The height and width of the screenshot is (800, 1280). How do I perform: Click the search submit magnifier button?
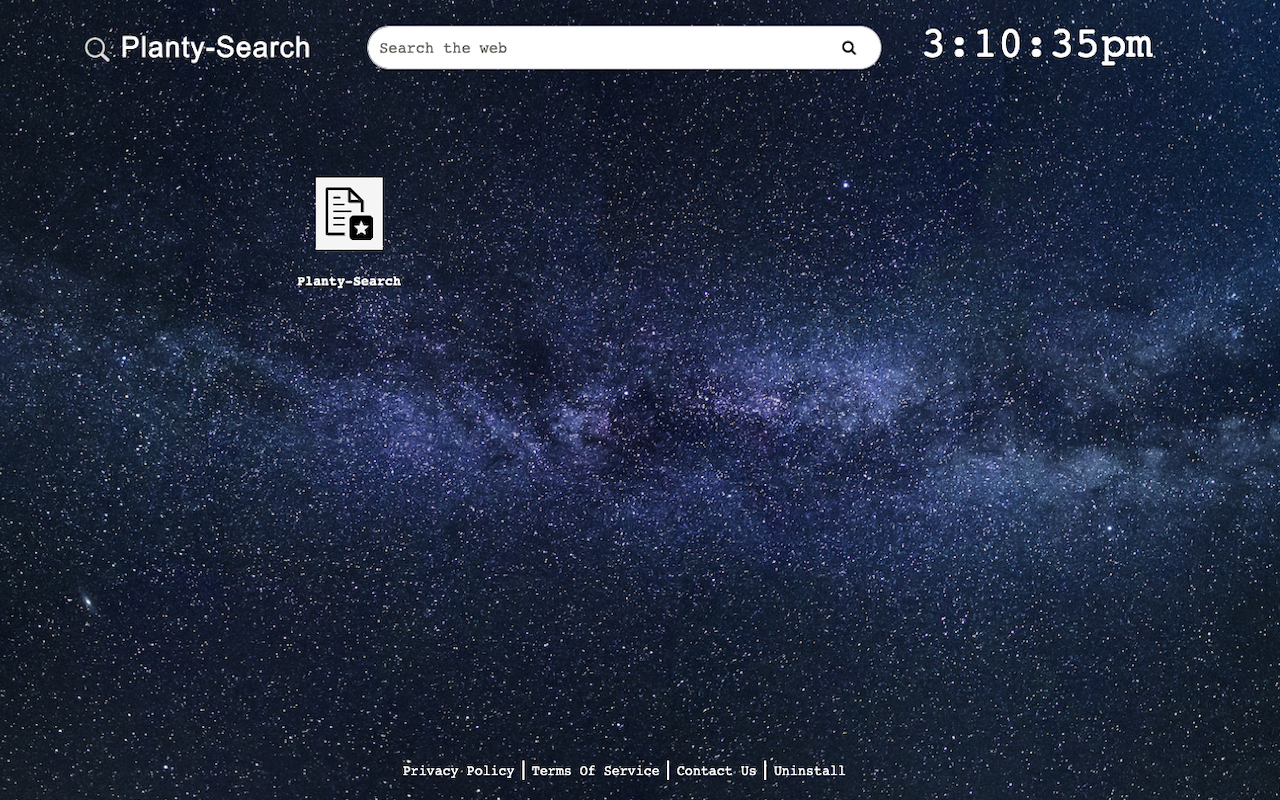pos(849,48)
